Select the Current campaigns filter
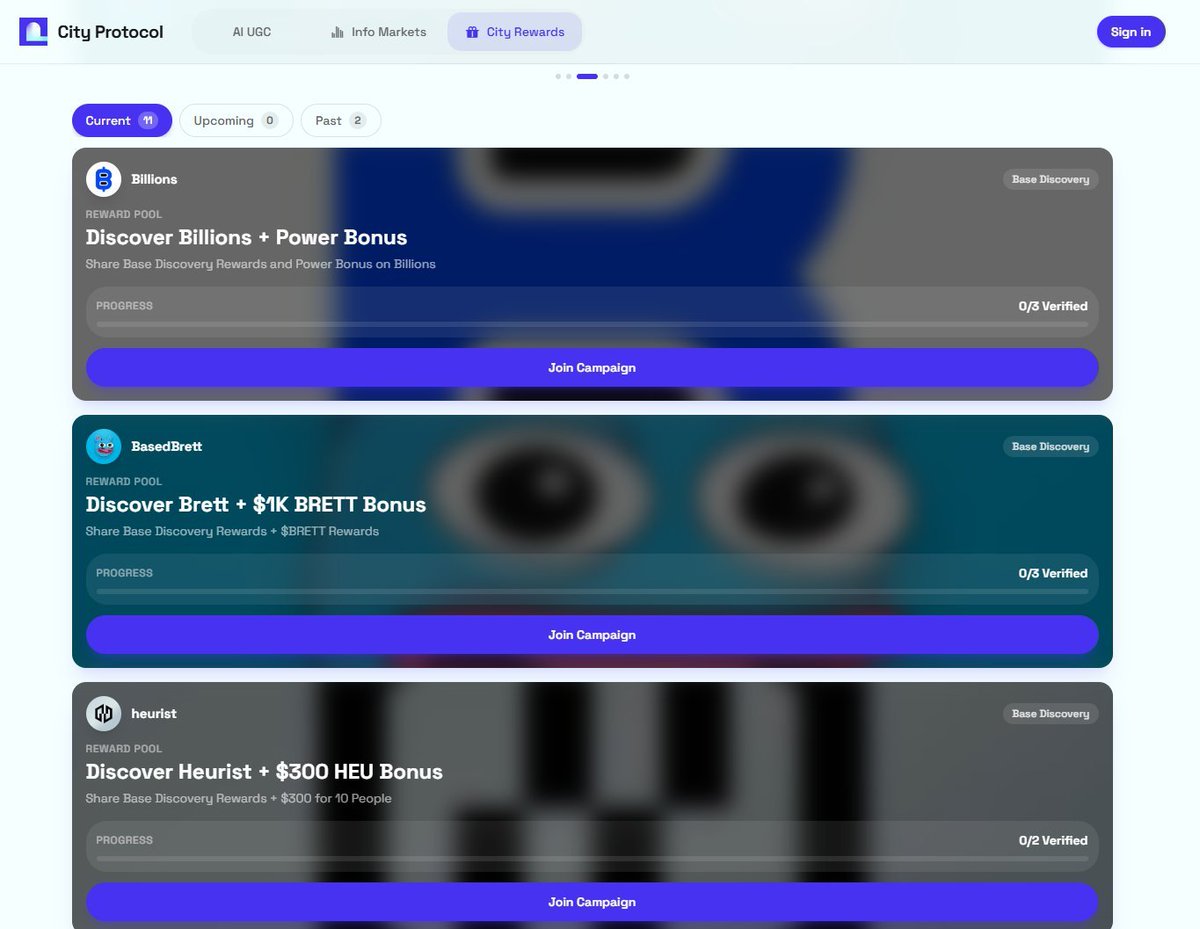Screen dimensions: 1200x929 tap(122, 121)
